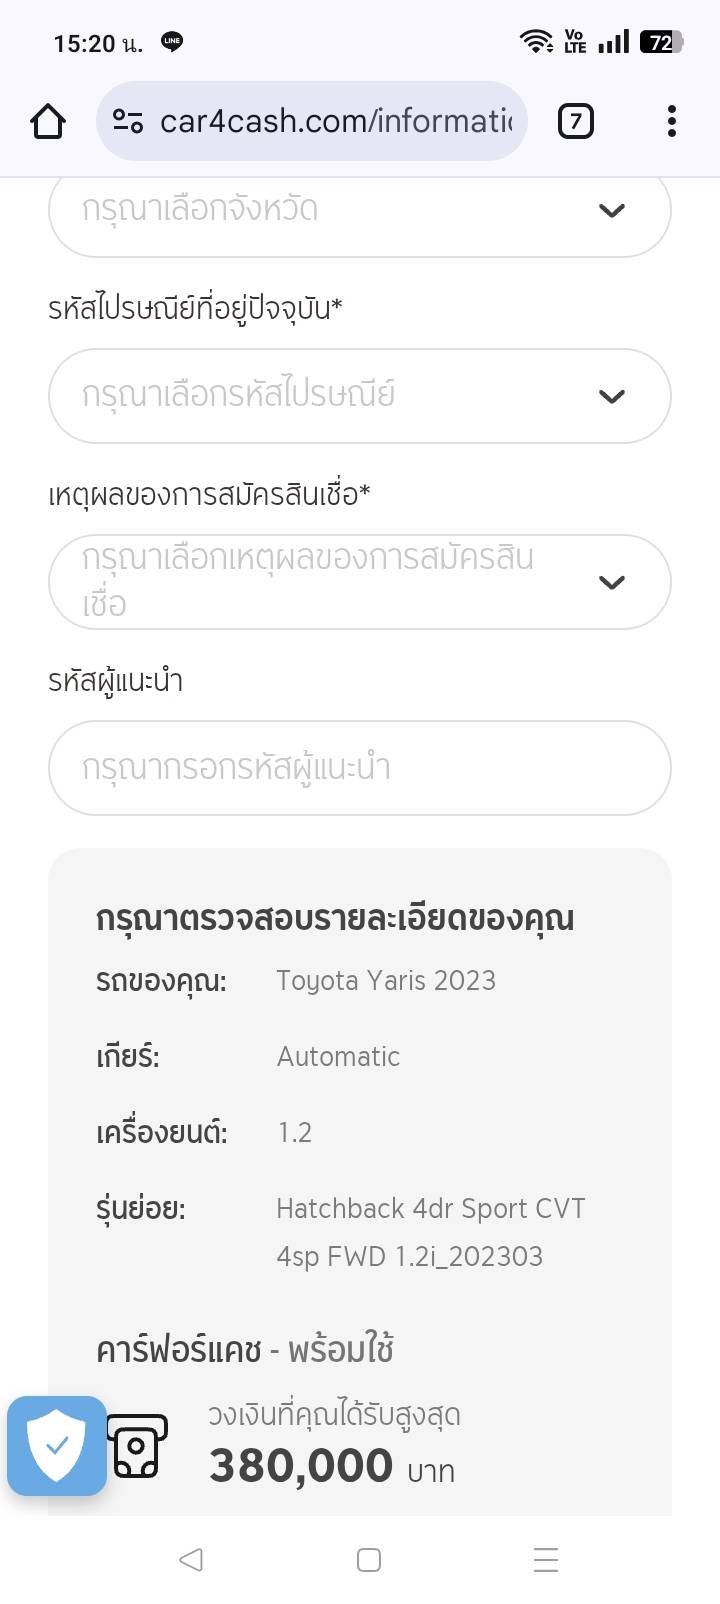Tap the postal code dropdown chevron
Screen dimensions: 720x1604
tap(611, 396)
